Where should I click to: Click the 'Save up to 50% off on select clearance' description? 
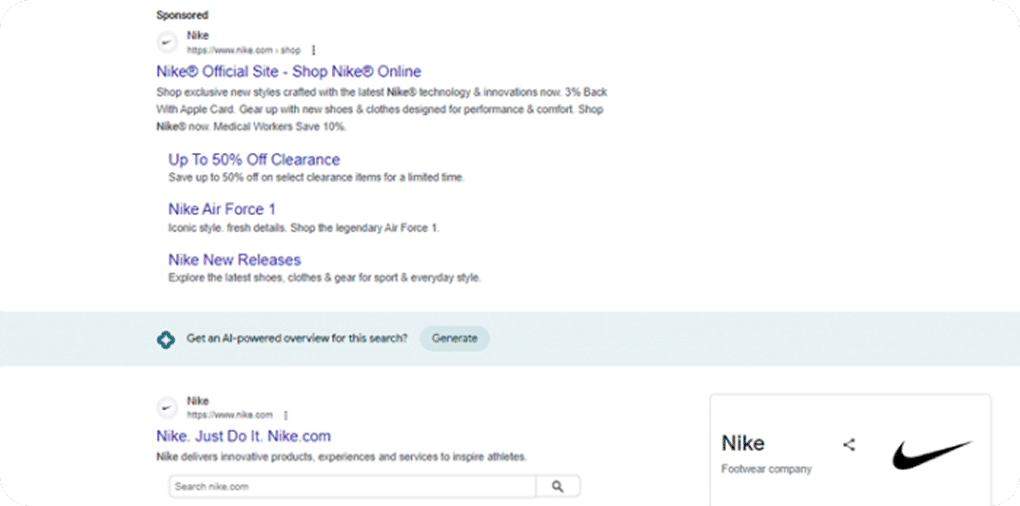[316, 177]
